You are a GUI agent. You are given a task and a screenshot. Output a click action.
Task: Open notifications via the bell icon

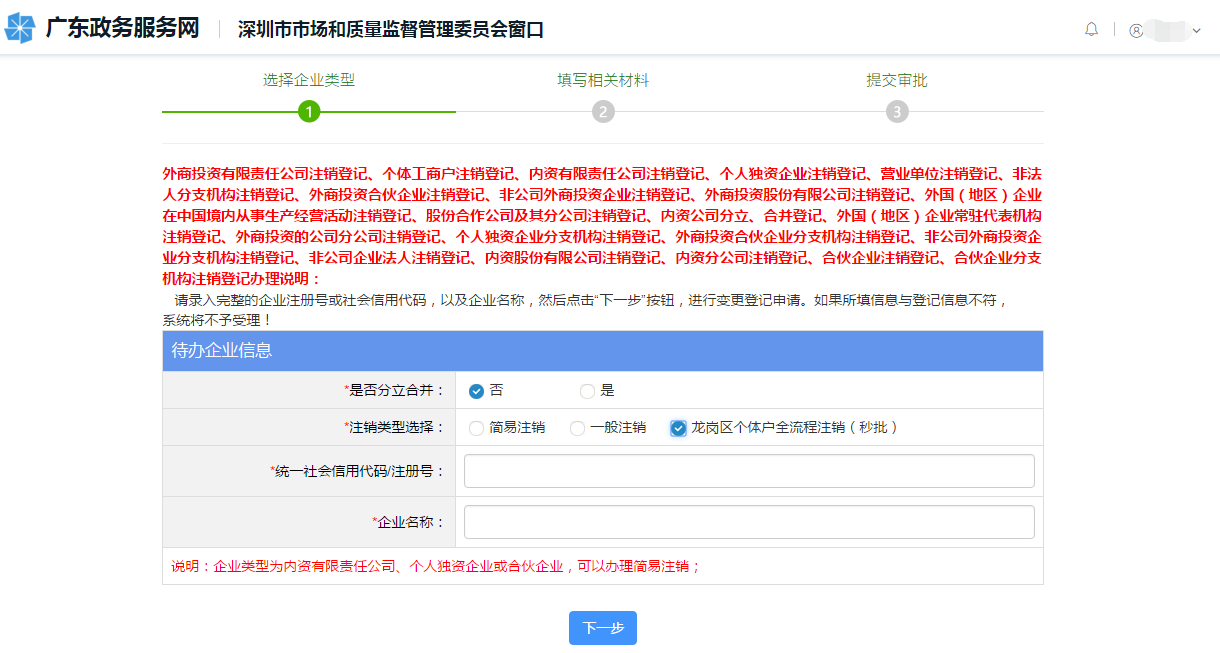coord(1091,30)
